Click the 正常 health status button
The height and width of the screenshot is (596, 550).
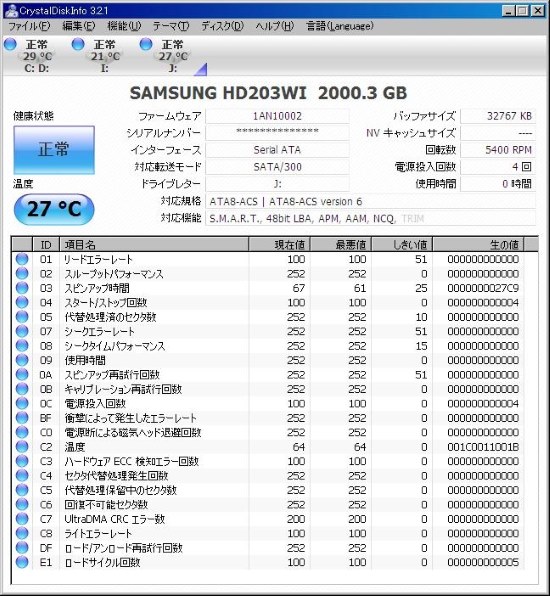(x=54, y=150)
